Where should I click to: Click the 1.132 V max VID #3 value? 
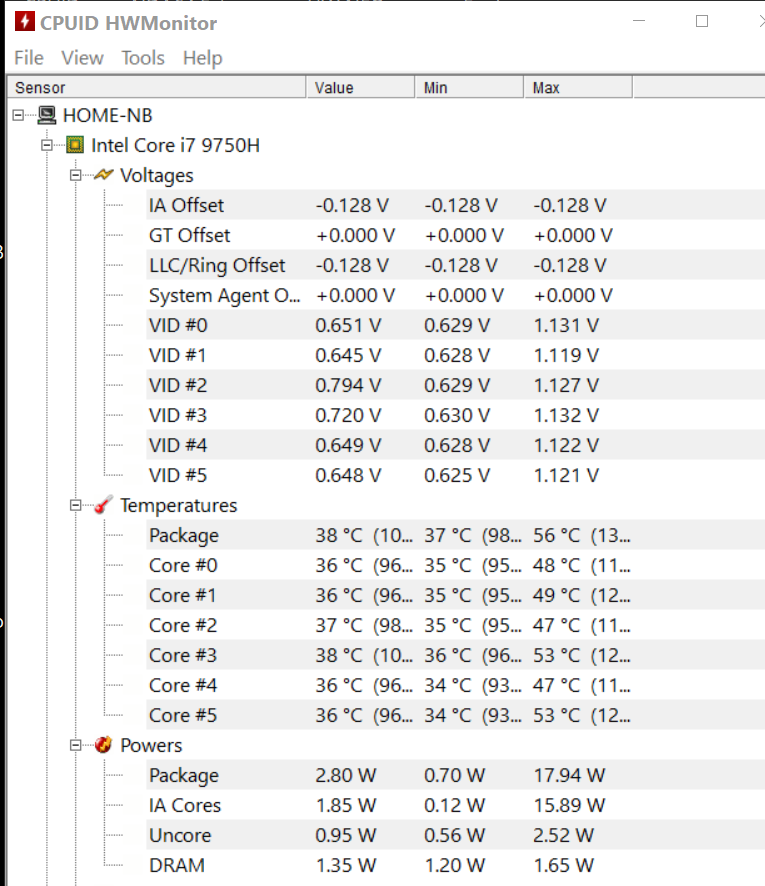coord(566,415)
